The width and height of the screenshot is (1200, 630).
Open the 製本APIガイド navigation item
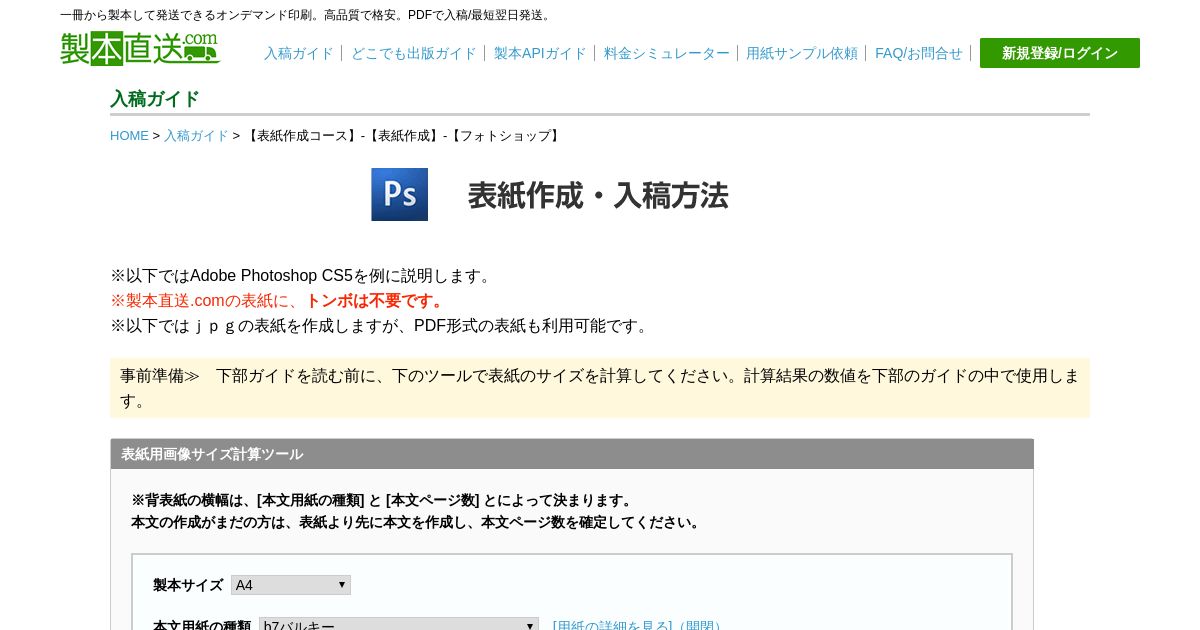[x=540, y=54]
